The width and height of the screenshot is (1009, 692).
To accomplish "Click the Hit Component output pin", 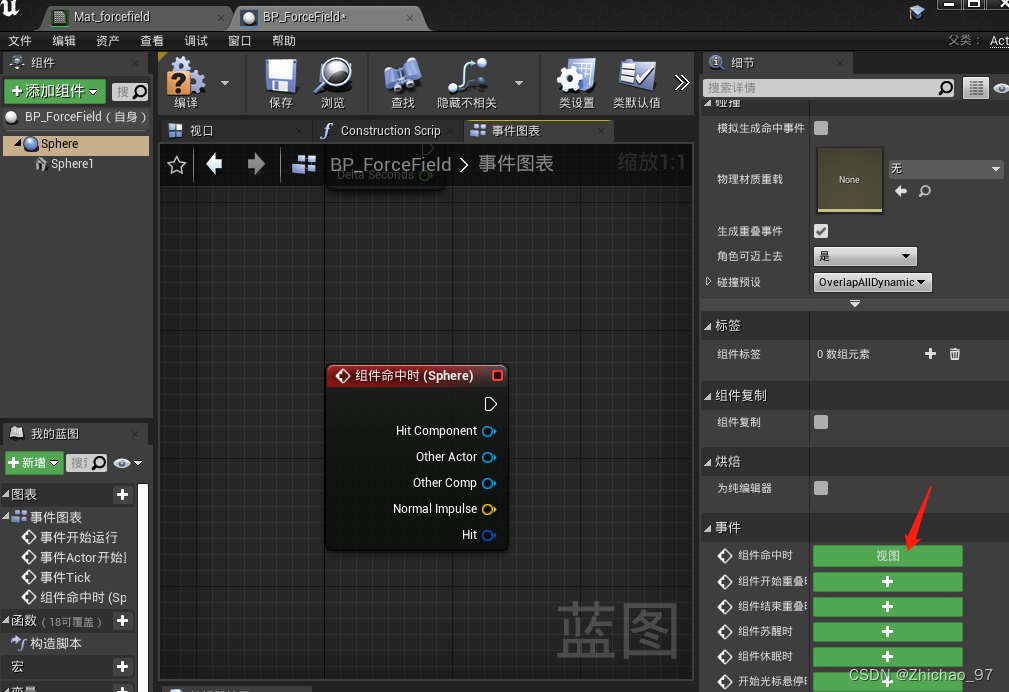I will click(489, 431).
